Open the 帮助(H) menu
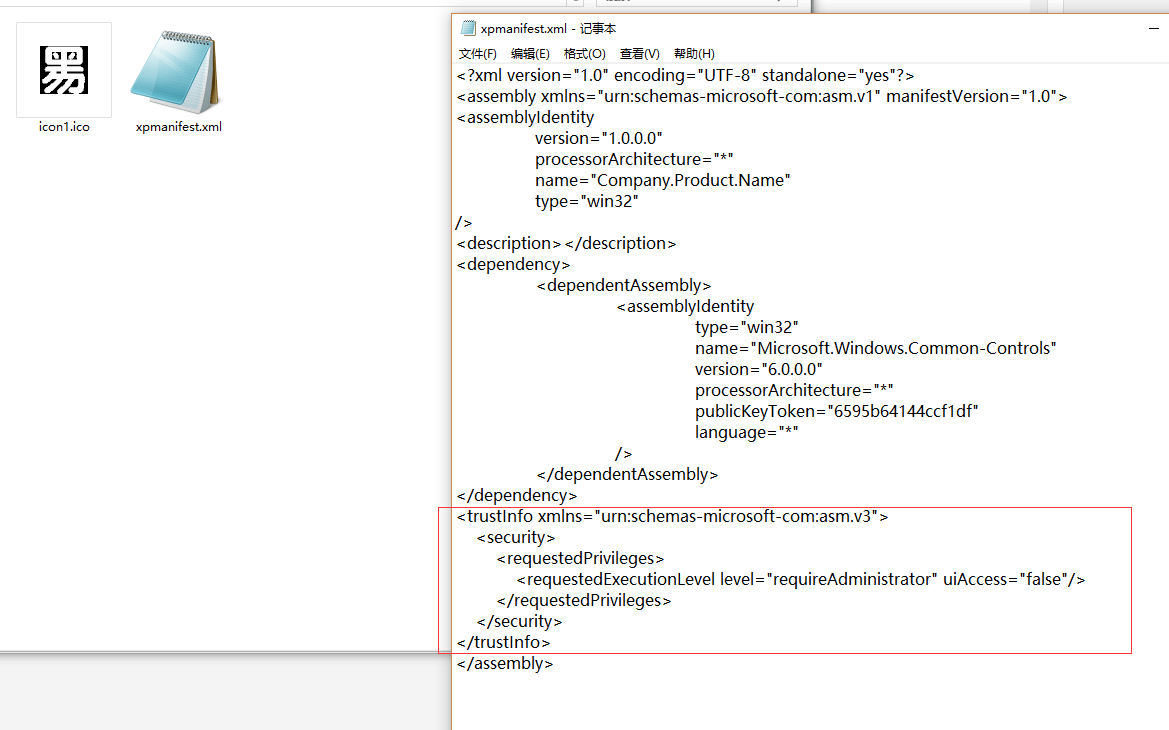This screenshot has height=730, width=1169. point(694,54)
